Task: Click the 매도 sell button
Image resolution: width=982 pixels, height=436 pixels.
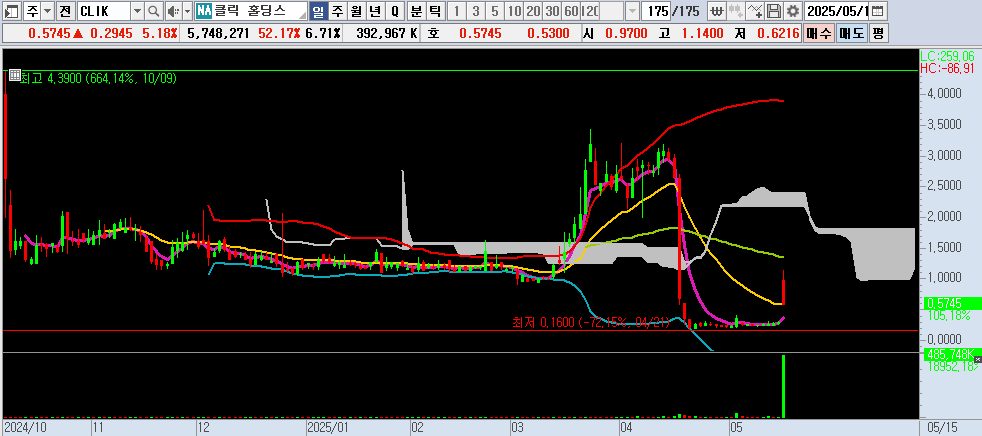Action: coord(851,33)
